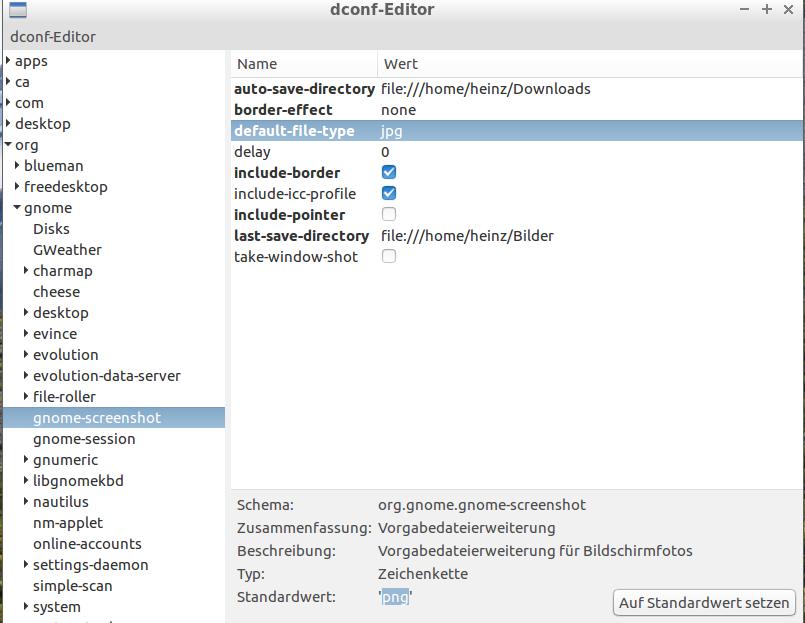Screen dimensions: 805x623
Task: Click the file:///home/heinz/Downloads value
Action: click(x=486, y=89)
